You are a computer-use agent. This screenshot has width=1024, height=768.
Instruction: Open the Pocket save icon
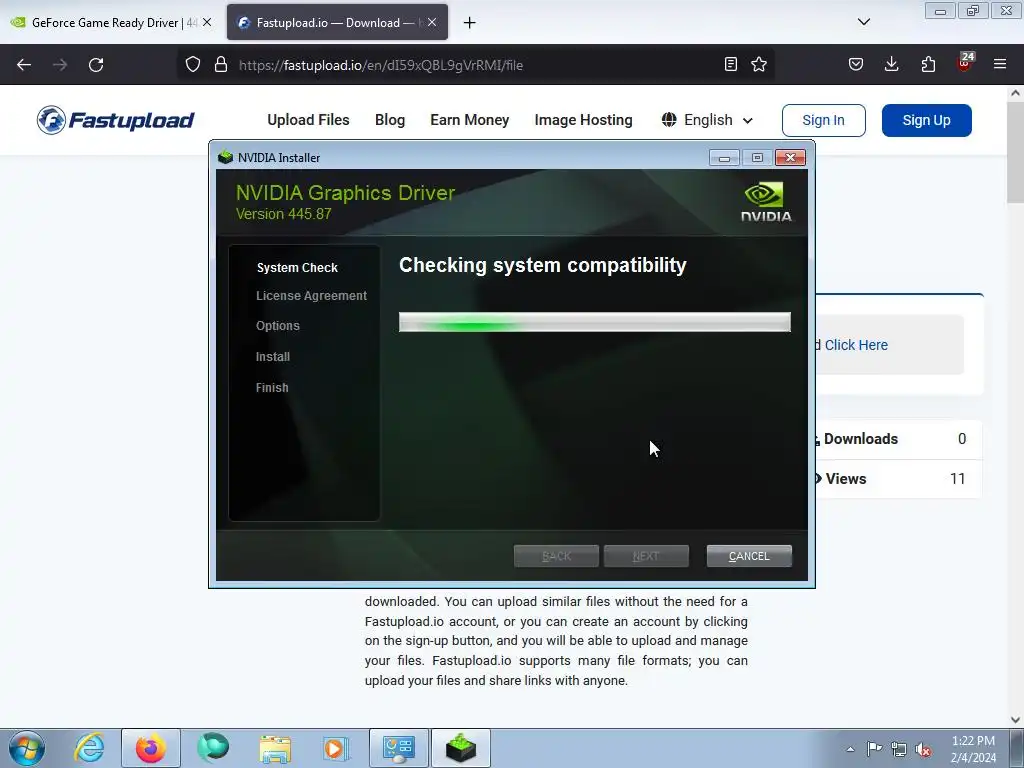pyautogui.click(x=856, y=64)
